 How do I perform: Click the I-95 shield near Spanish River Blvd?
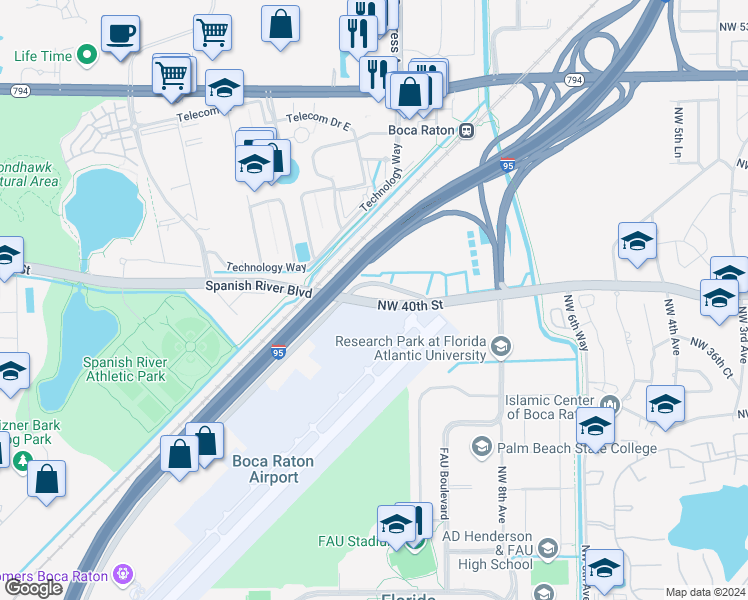(278, 352)
